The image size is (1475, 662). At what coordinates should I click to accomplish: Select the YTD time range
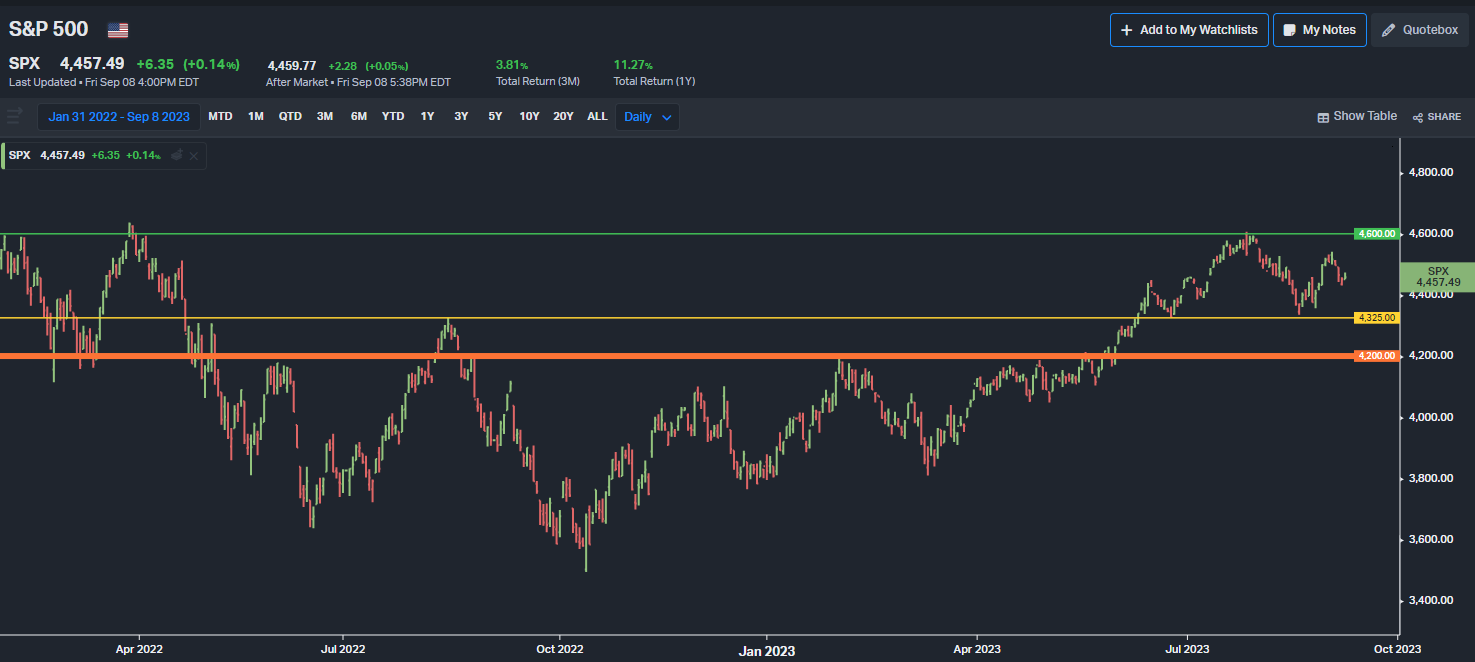point(393,117)
